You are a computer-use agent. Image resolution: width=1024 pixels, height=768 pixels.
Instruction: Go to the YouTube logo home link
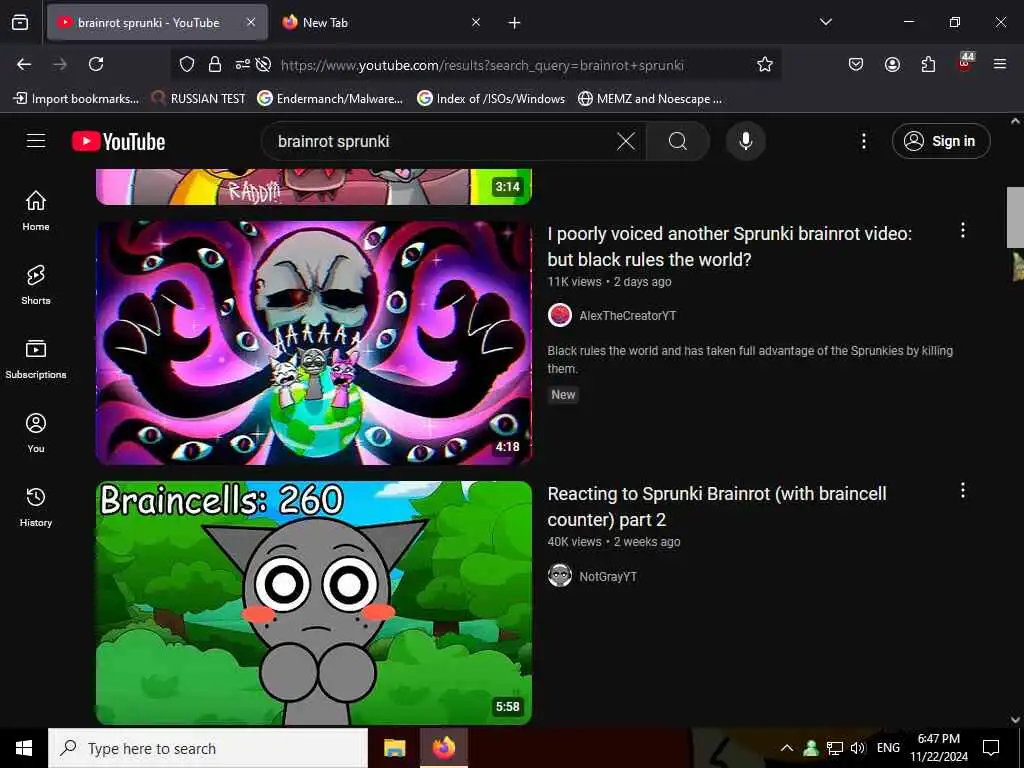coord(118,141)
